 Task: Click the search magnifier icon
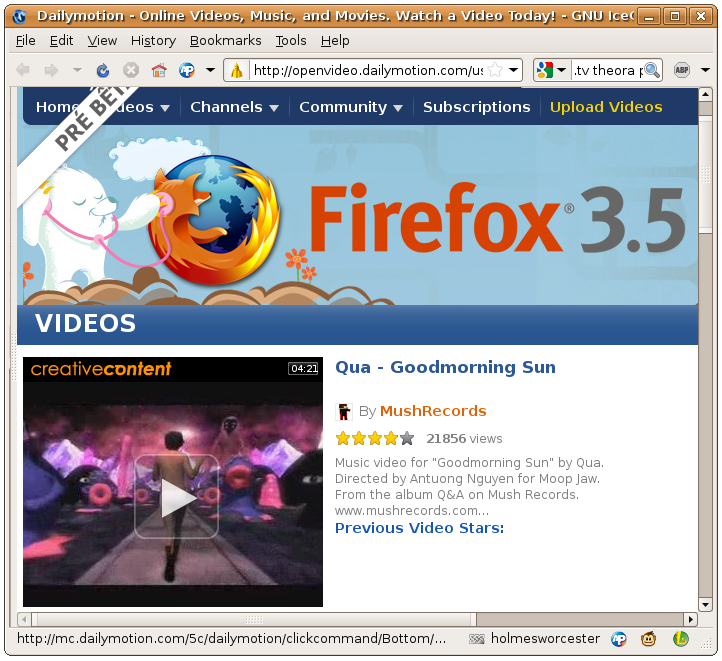[x=651, y=70]
